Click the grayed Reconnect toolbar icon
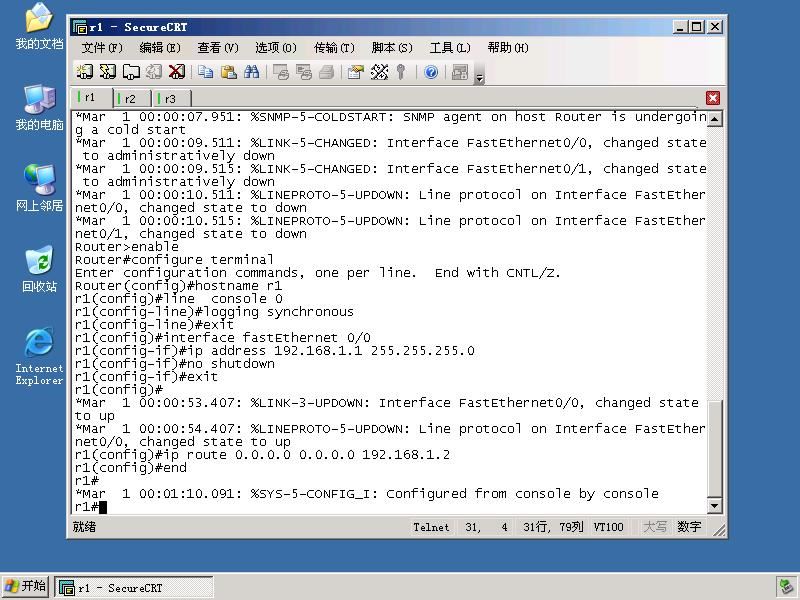The image size is (800, 600). pyautogui.click(x=154, y=72)
